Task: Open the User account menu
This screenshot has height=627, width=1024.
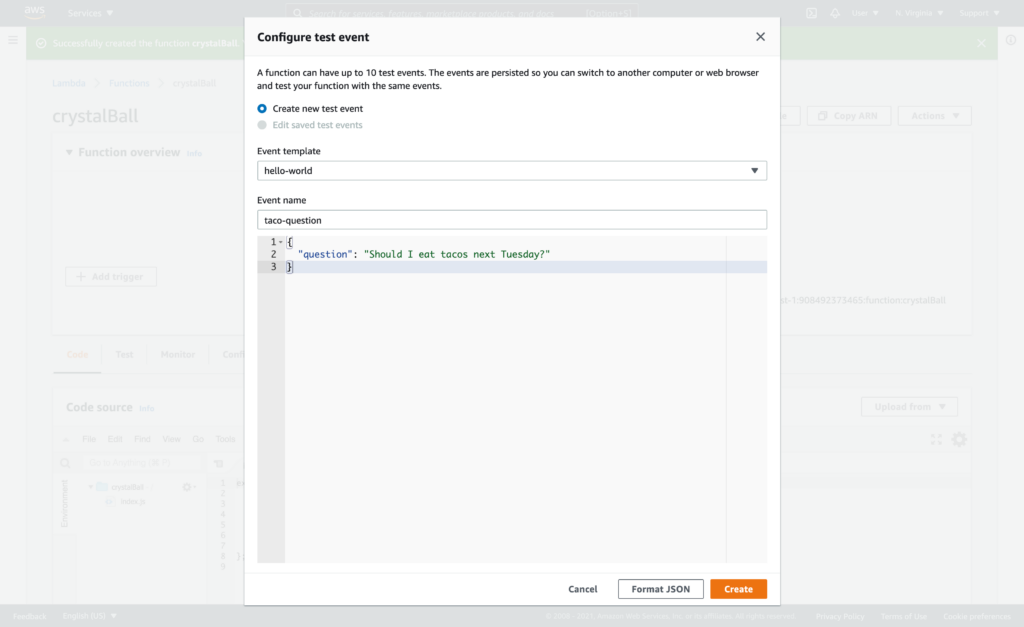Action: coord(865,13)
